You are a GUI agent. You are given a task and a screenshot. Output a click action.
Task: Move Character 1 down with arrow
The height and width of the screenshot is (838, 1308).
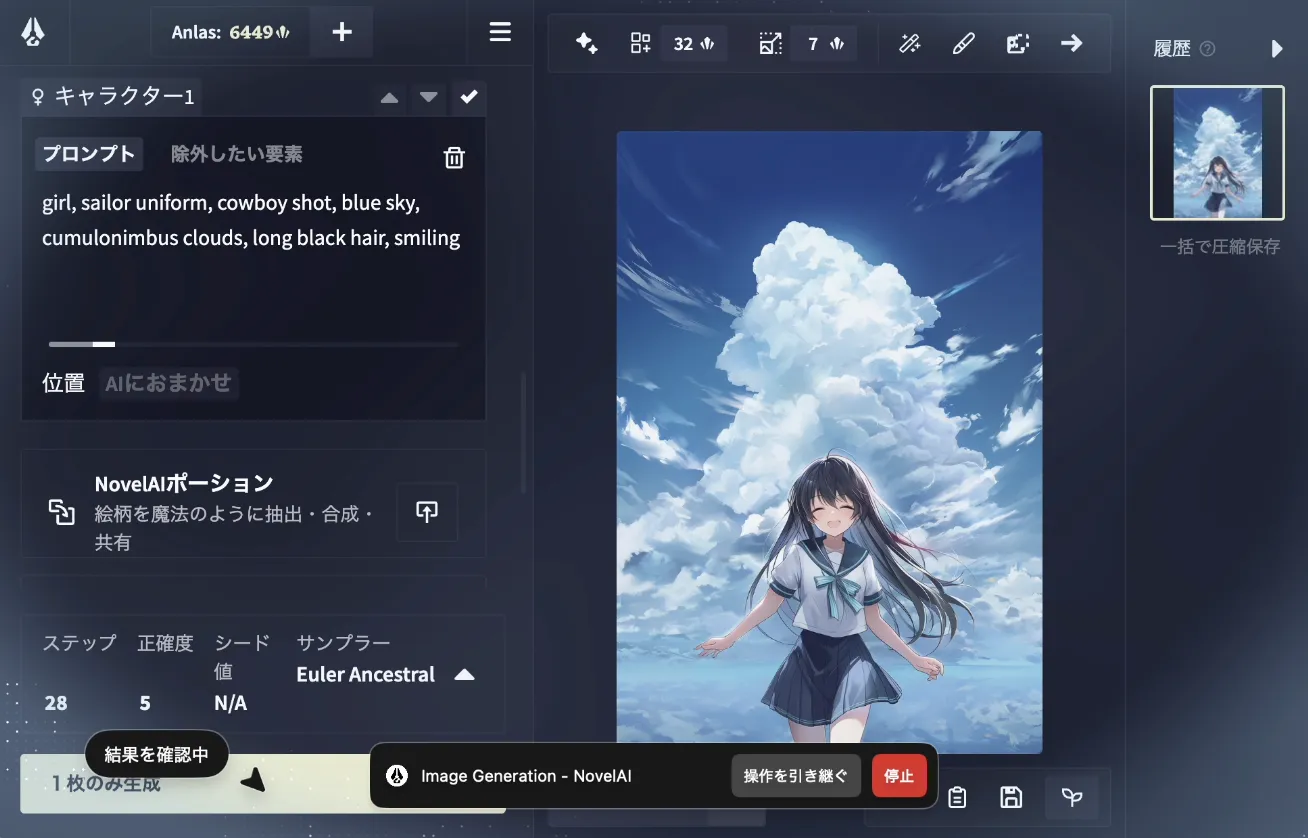tap(429, 97)
